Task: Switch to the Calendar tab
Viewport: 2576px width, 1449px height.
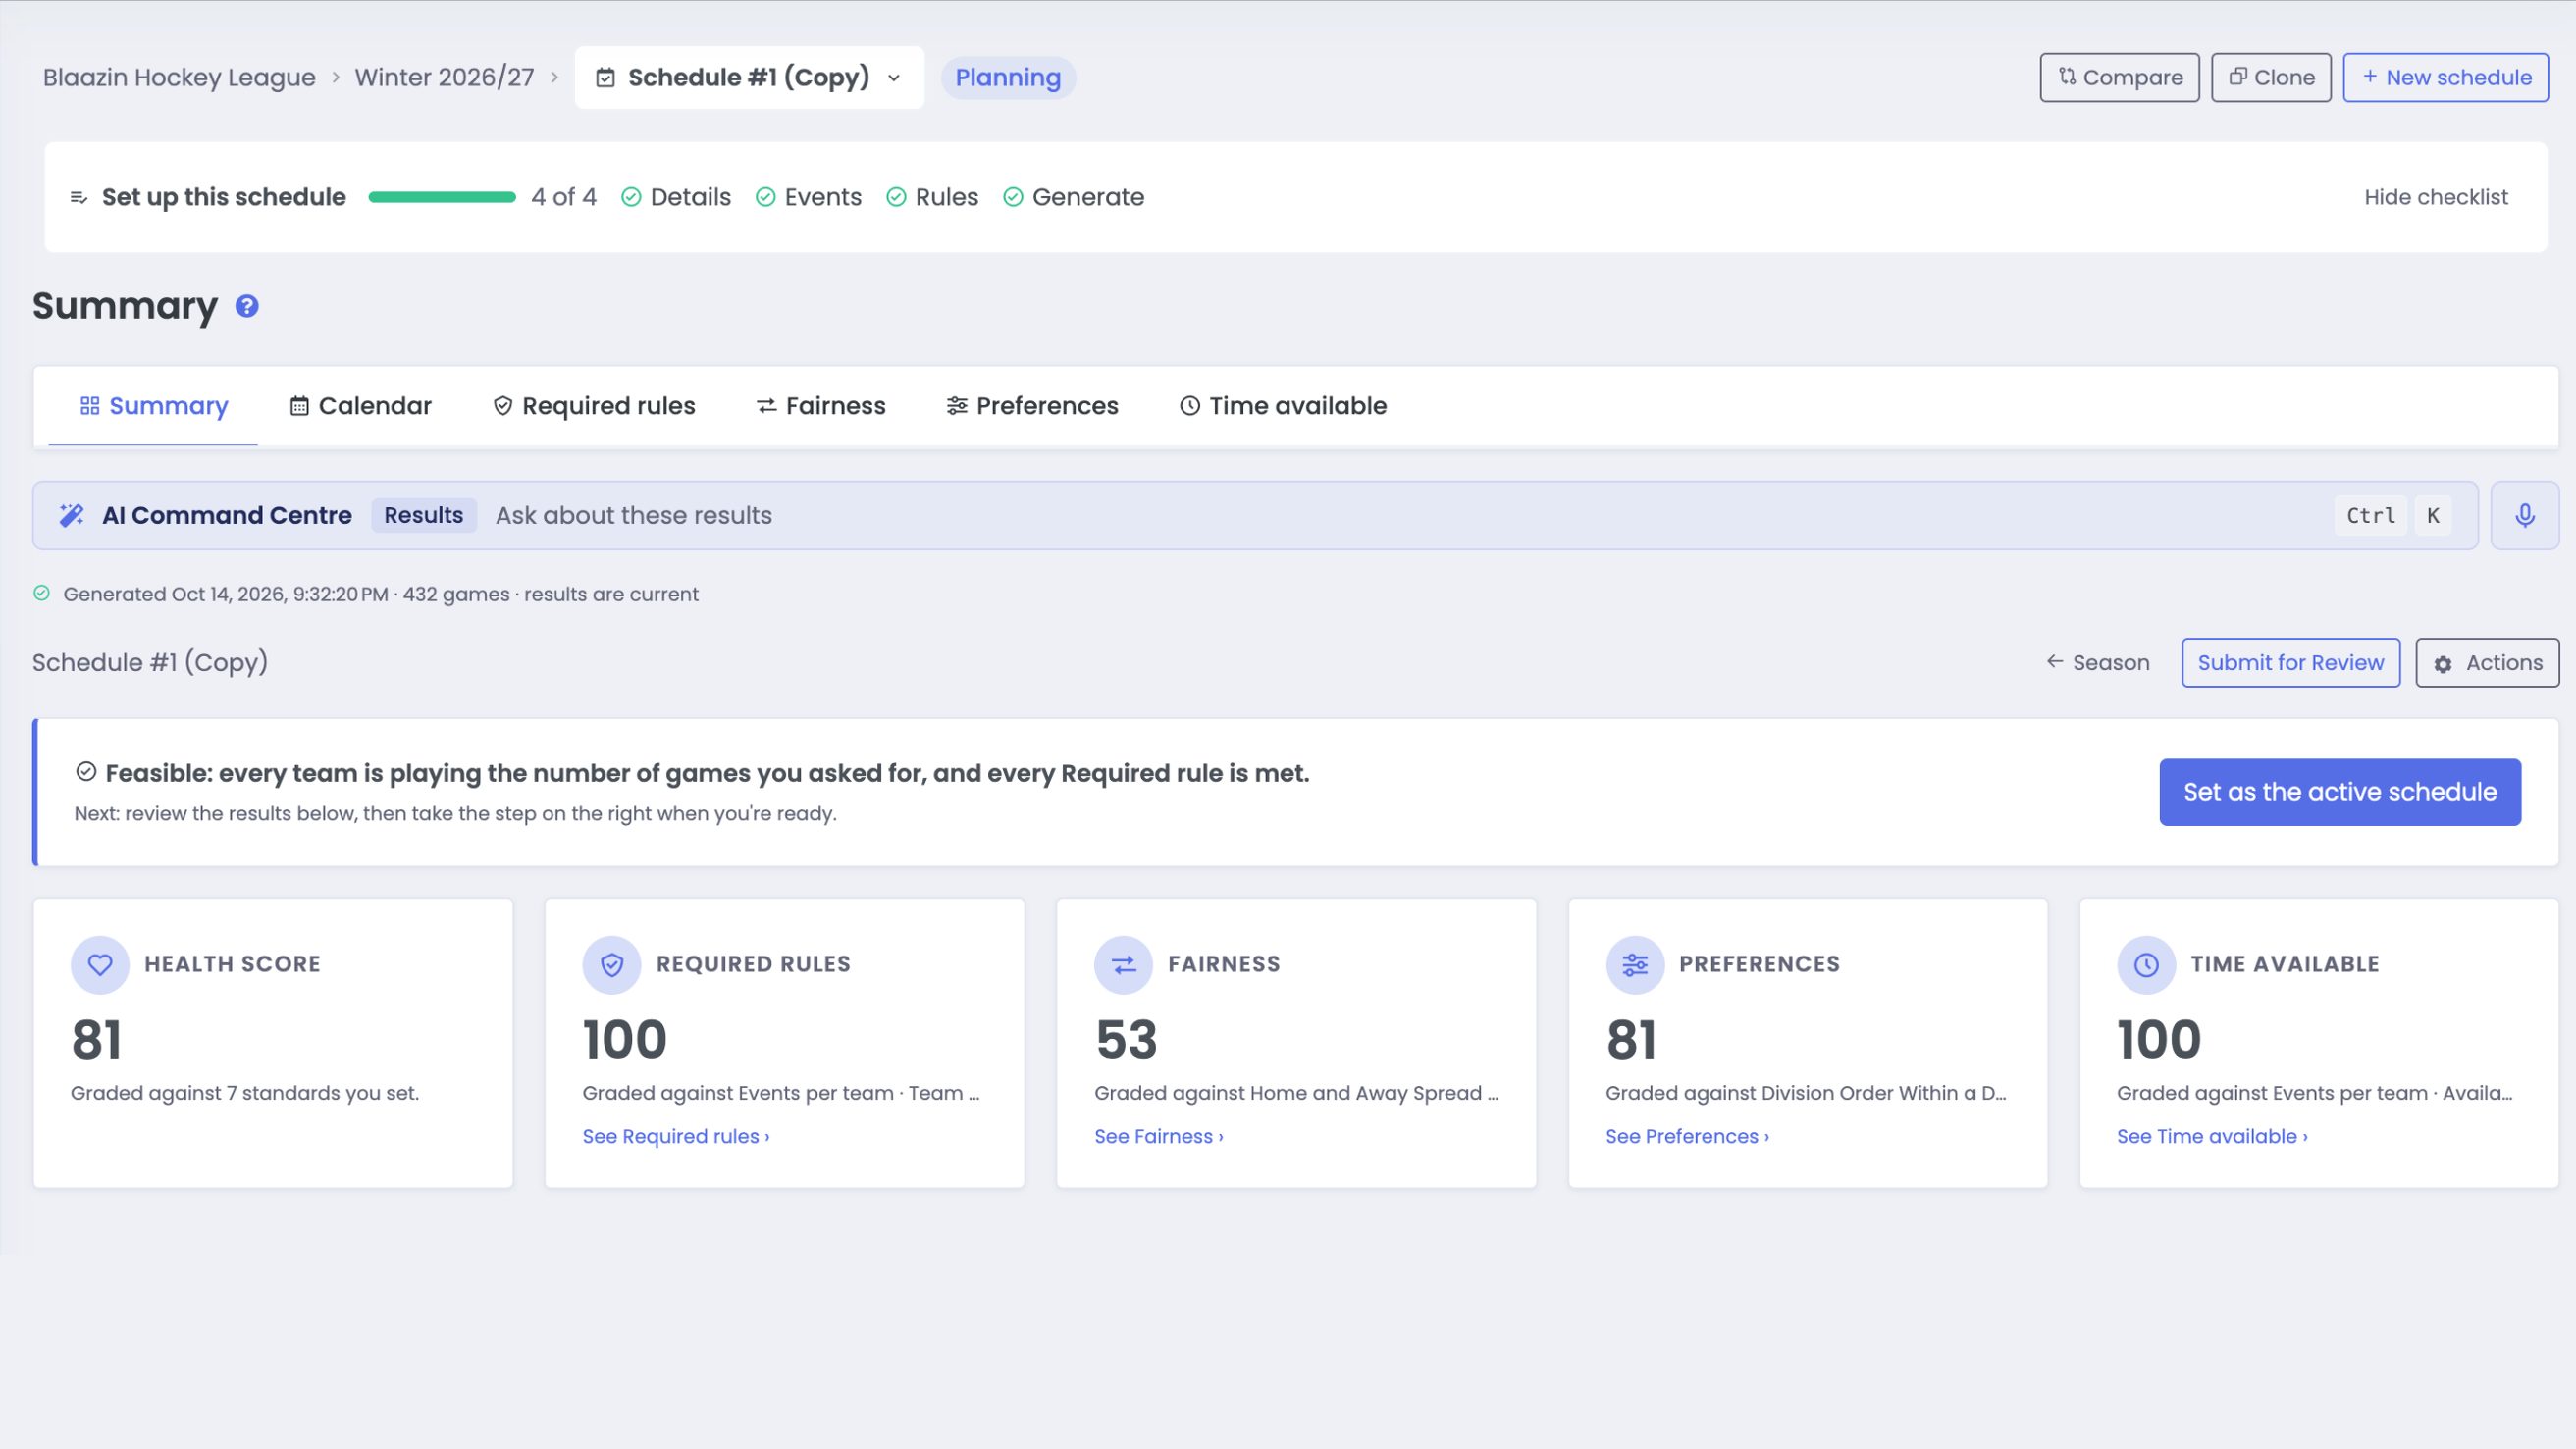Action: pyautogui.click(x=360, y=406)
